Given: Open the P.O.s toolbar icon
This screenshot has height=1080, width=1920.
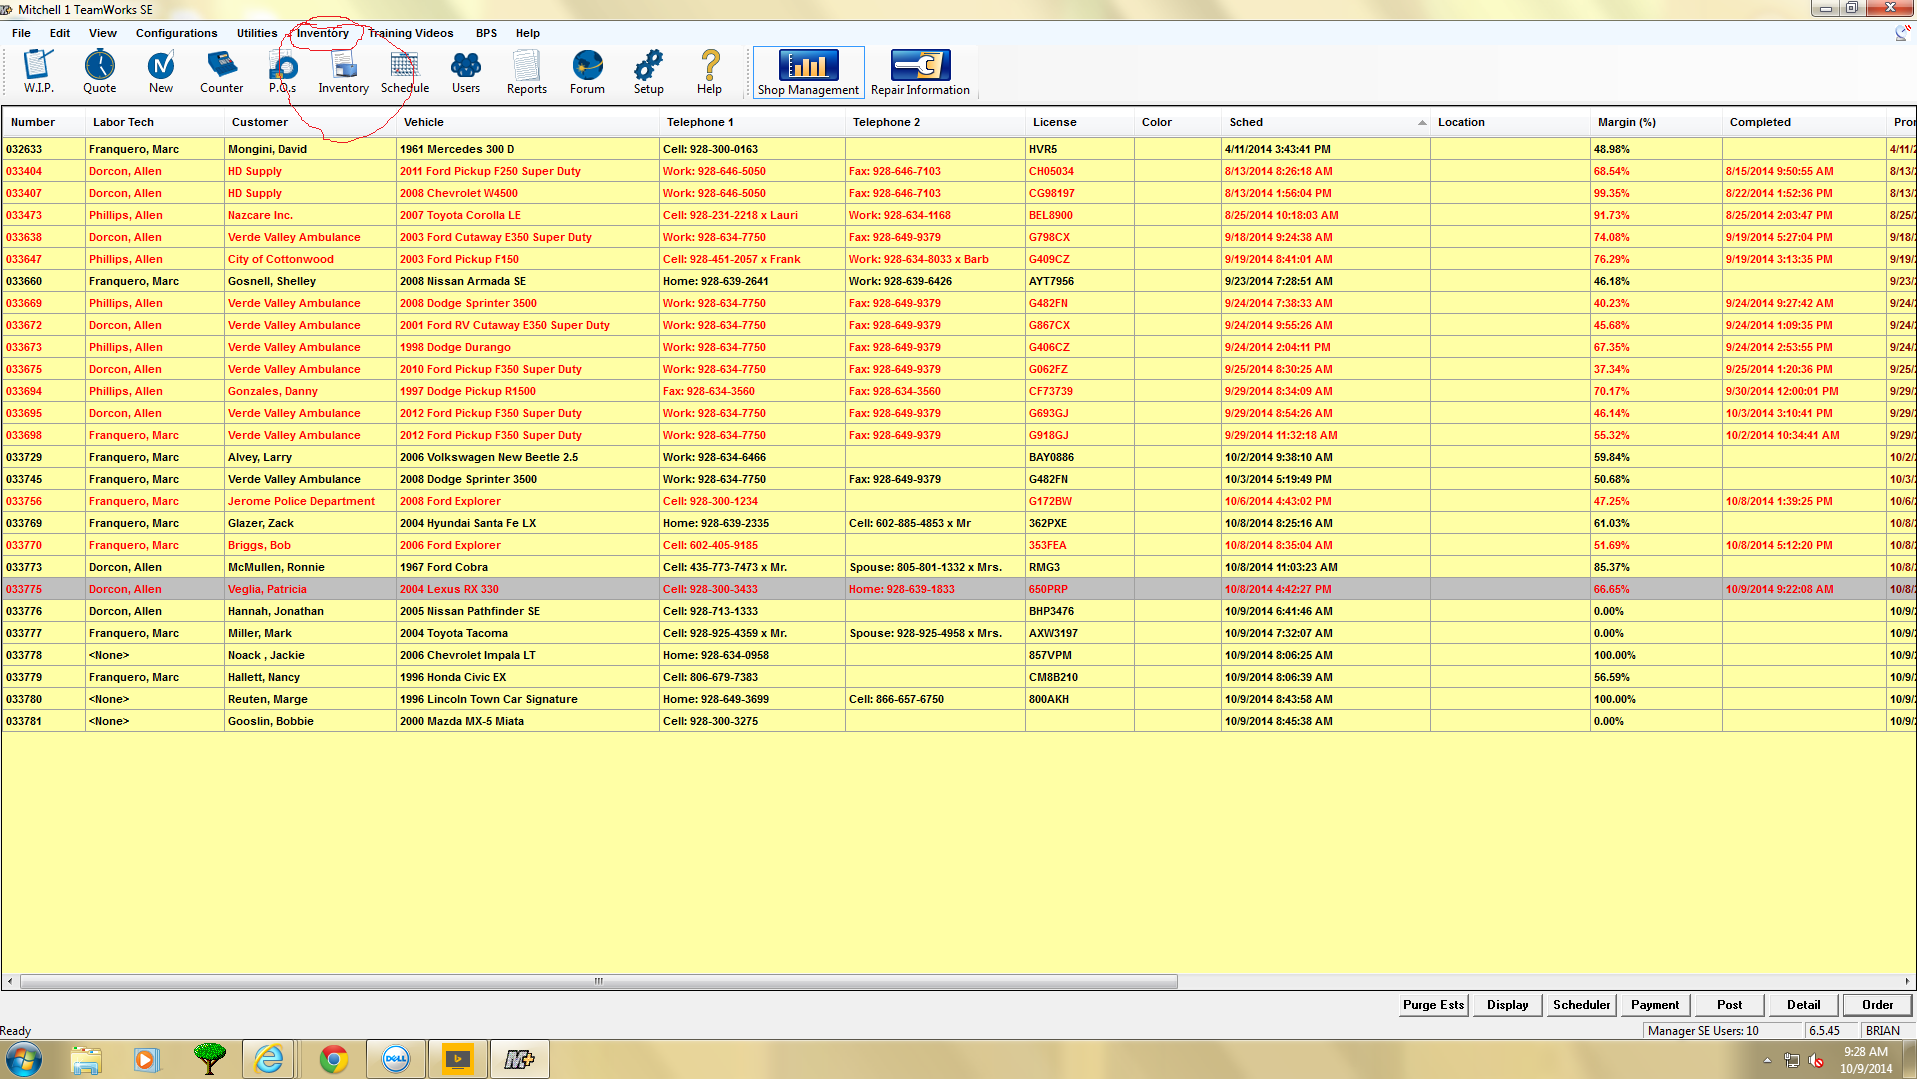Looking at the screenshot, I should [283, 72].
